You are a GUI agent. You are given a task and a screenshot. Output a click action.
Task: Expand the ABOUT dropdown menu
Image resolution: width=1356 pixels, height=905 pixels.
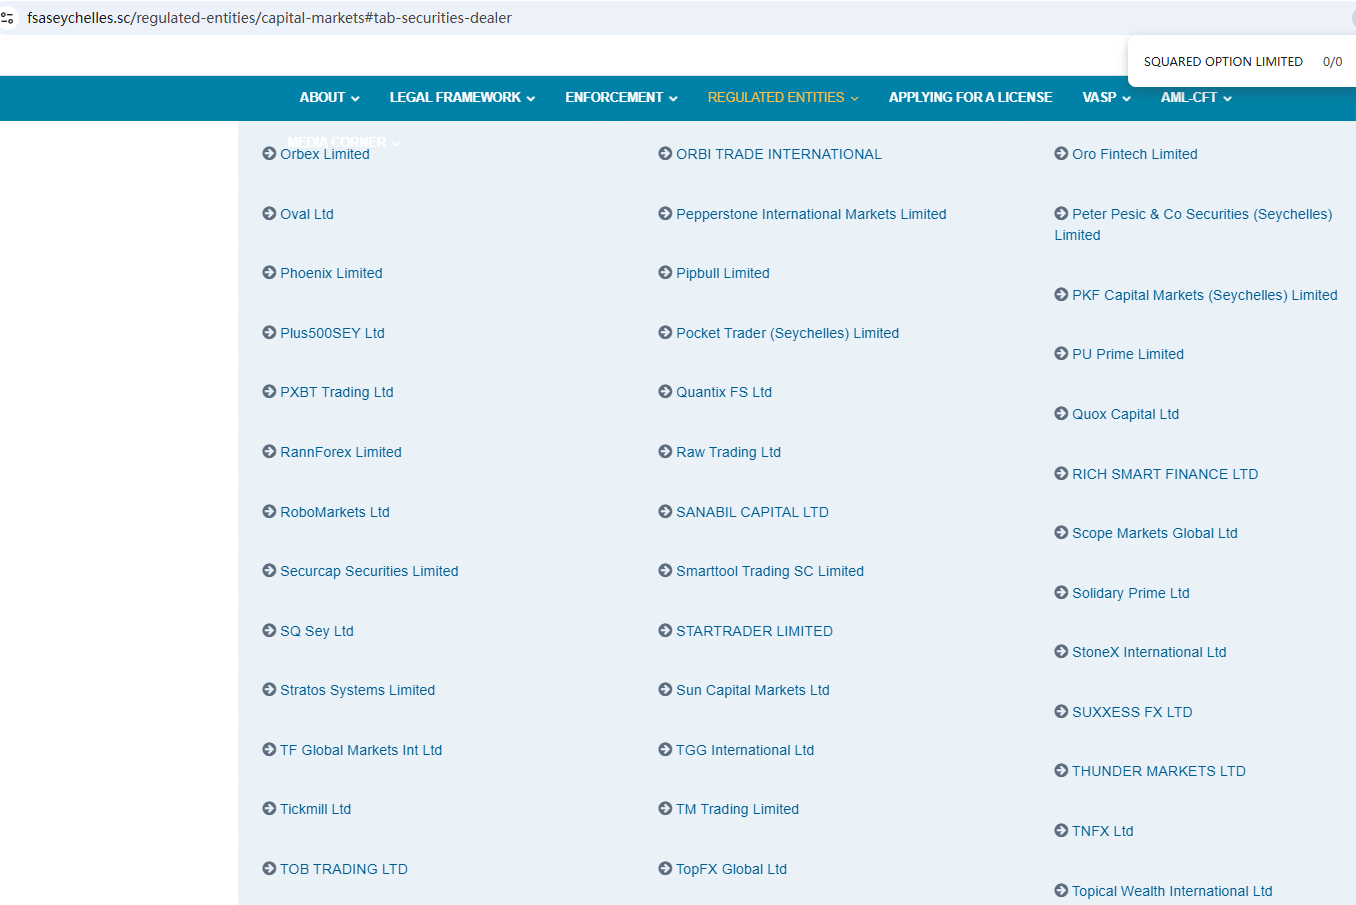329,98
